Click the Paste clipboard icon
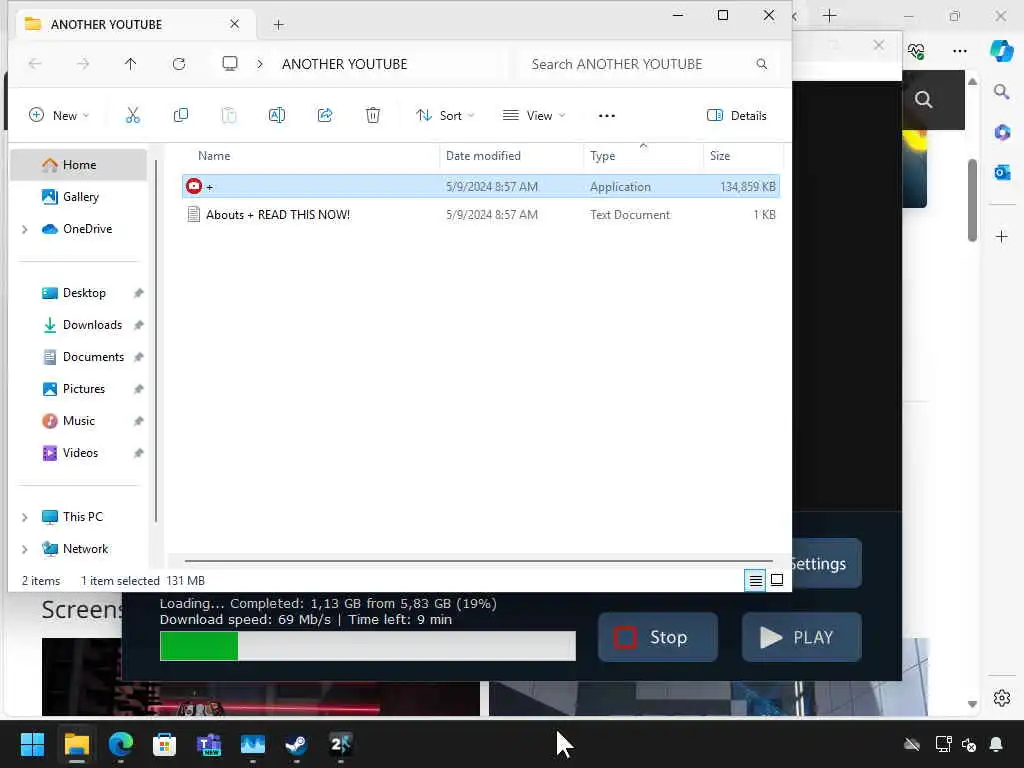This screenshot has width=1024, height=768. 229,116
